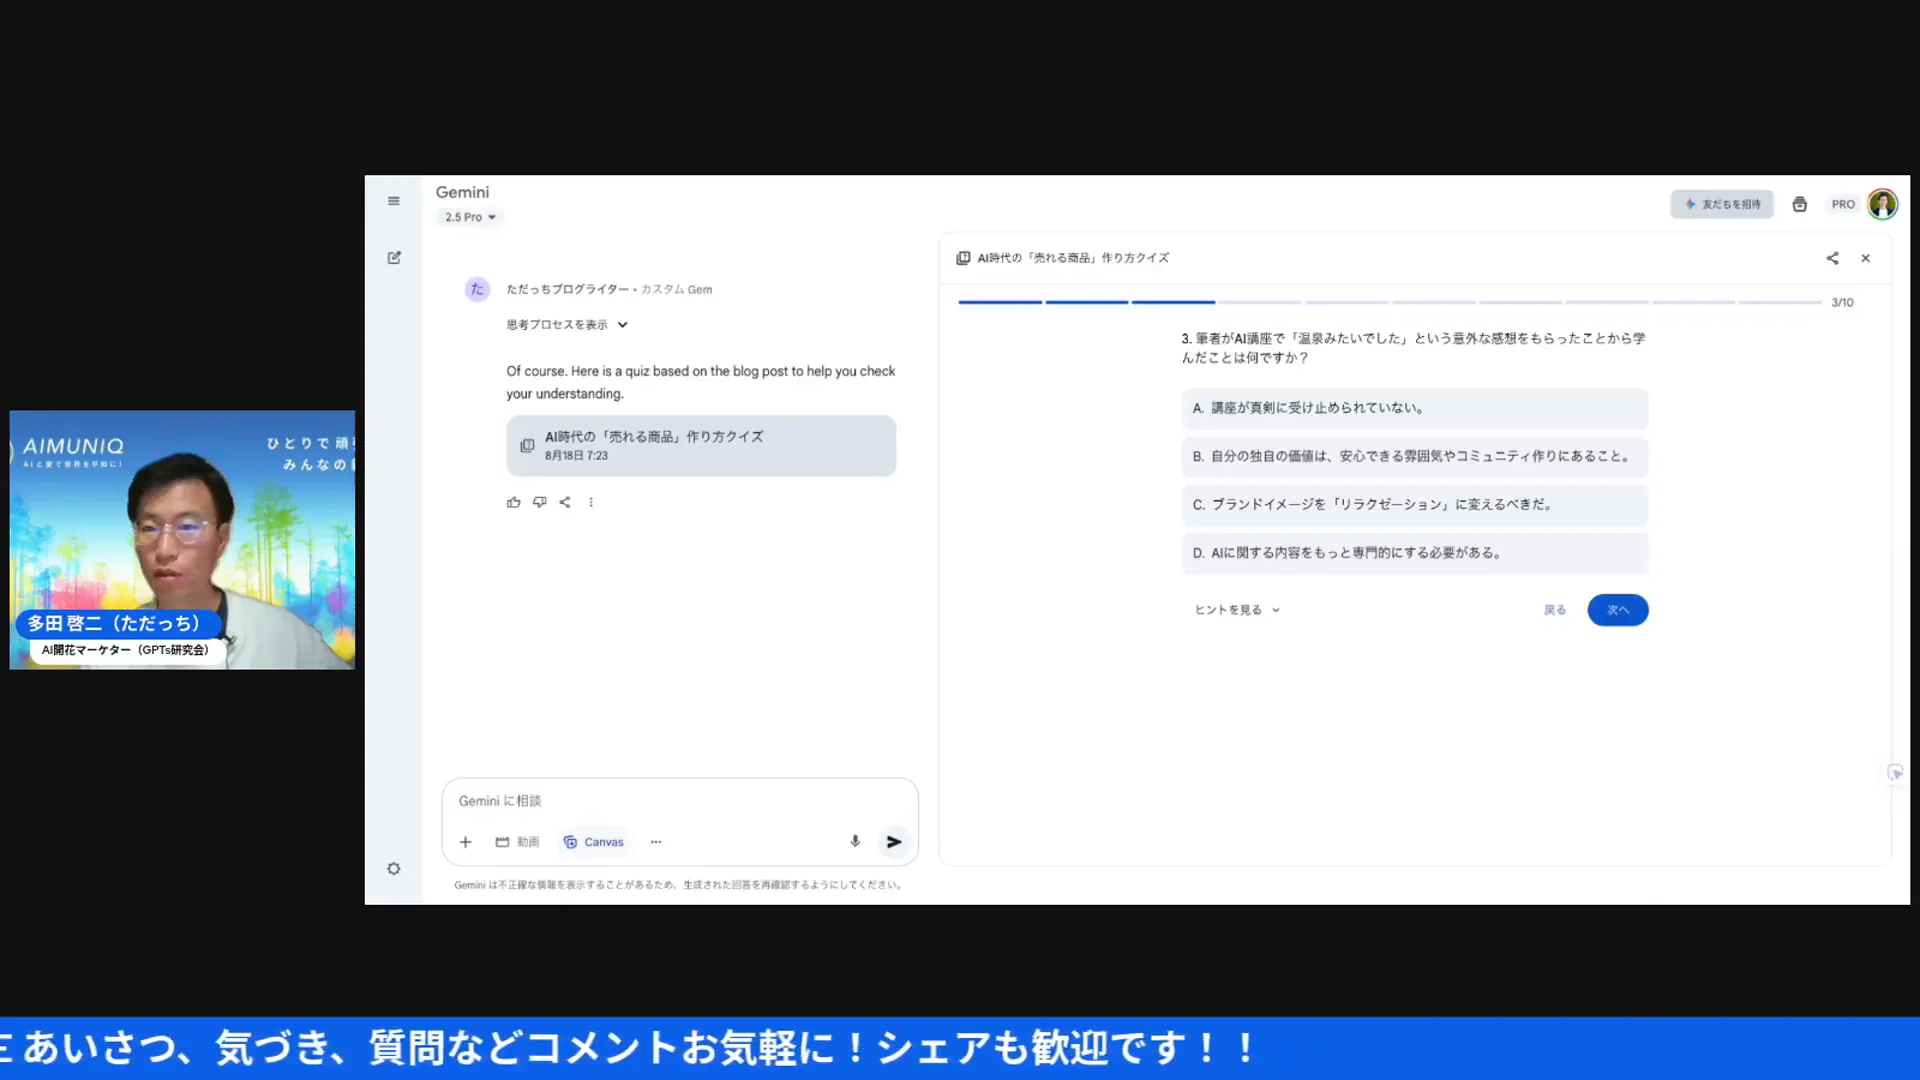Image resolution: width=1920 pixels, height=1080 pixels.
Task: Expand the ヒントを見る hint
Action: (x=1237, y=610)
